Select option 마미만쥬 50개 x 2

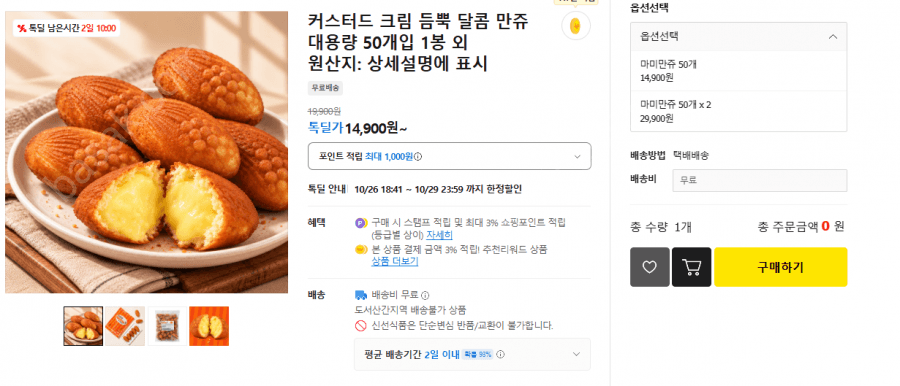coord(738,111)
